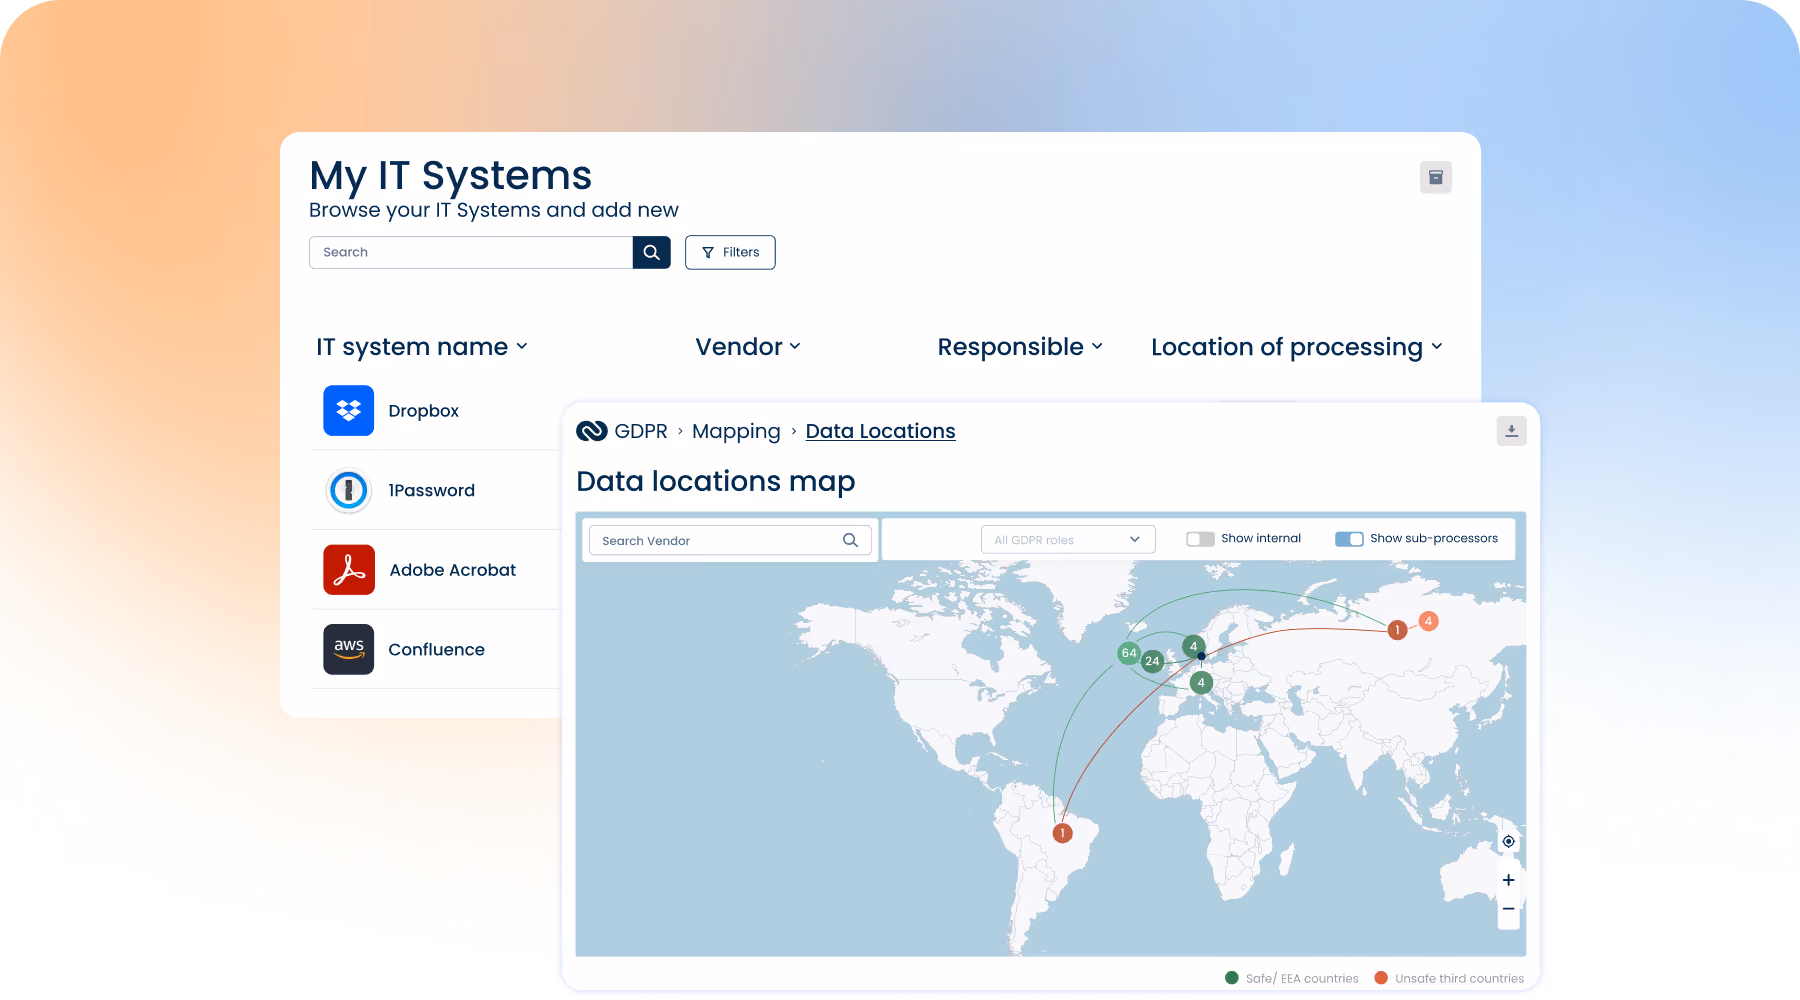
Task: Go to Mapping breadcrumb item
Action: pos(736,431)
